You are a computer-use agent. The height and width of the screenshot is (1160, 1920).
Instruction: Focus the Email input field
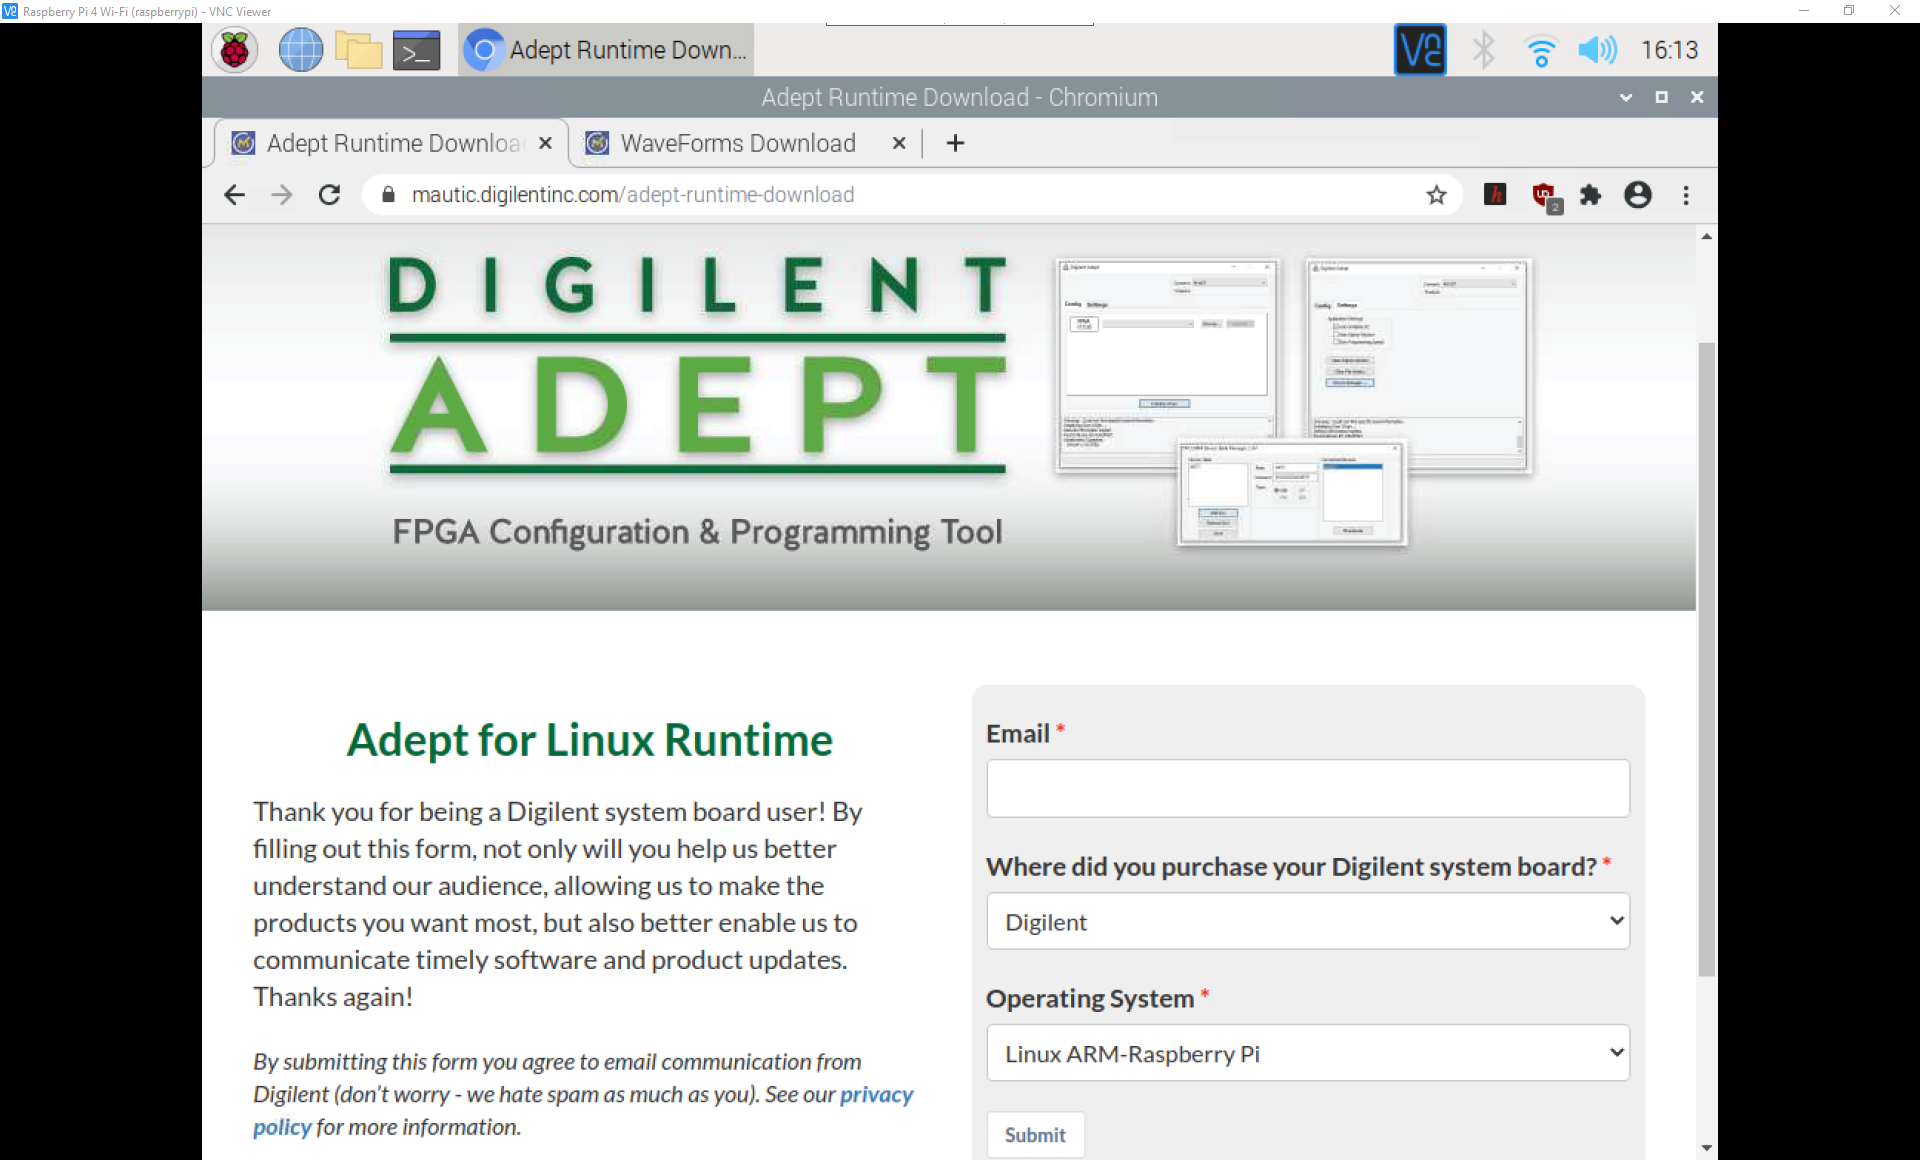click(1308, 788)
